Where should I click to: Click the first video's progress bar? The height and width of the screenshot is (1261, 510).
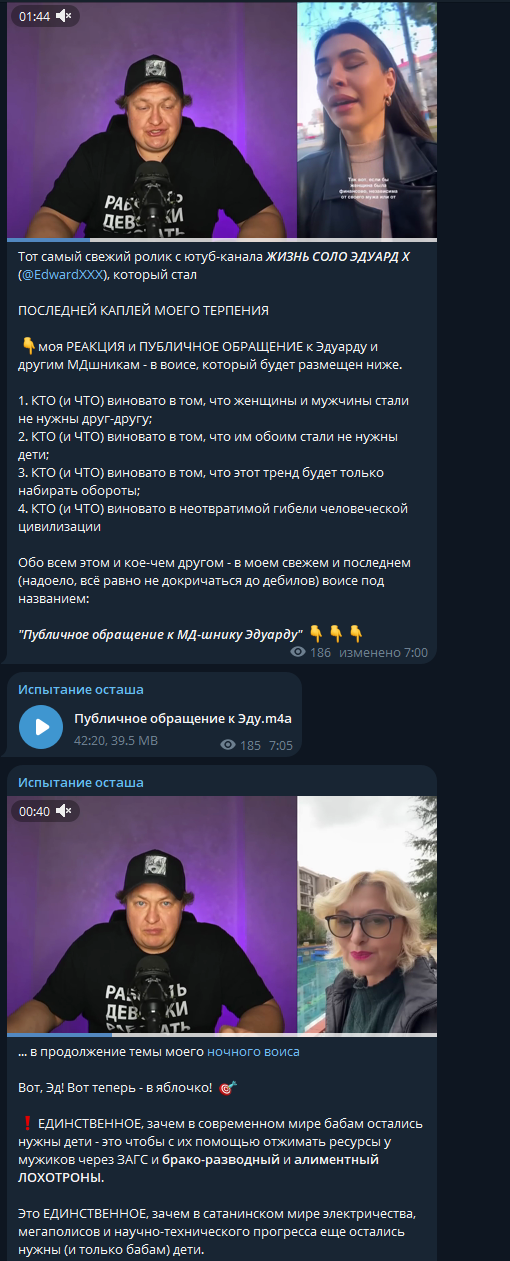pyautogui.click(x=222, y=241)
